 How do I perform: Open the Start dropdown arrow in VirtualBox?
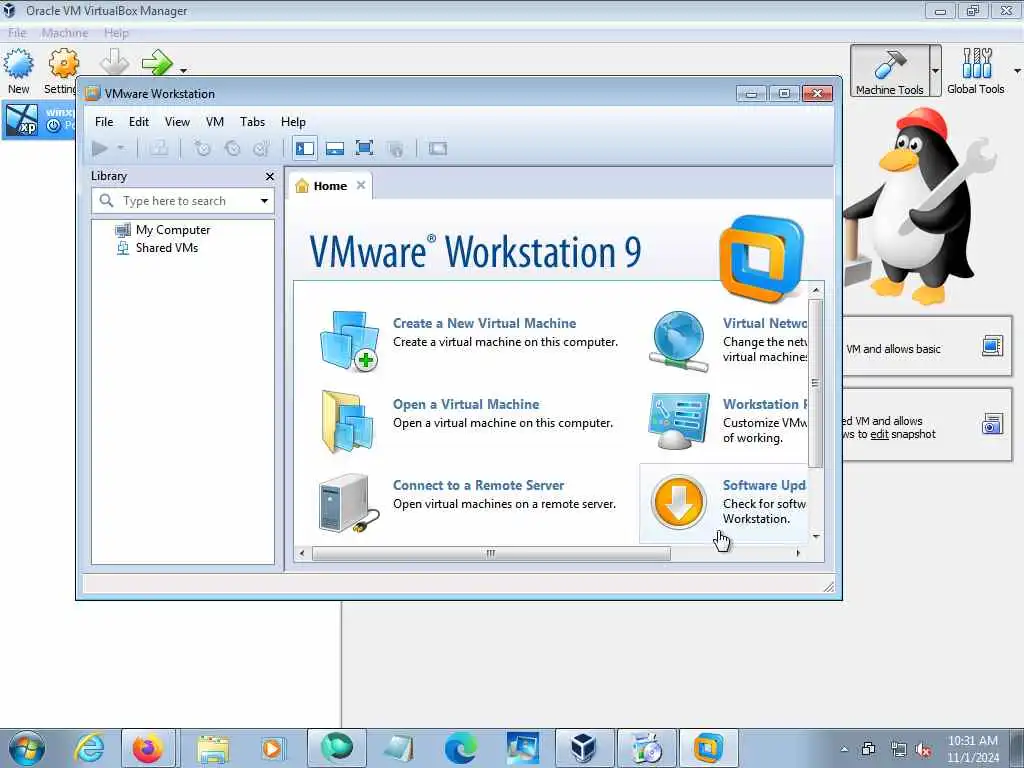[184, 71]
